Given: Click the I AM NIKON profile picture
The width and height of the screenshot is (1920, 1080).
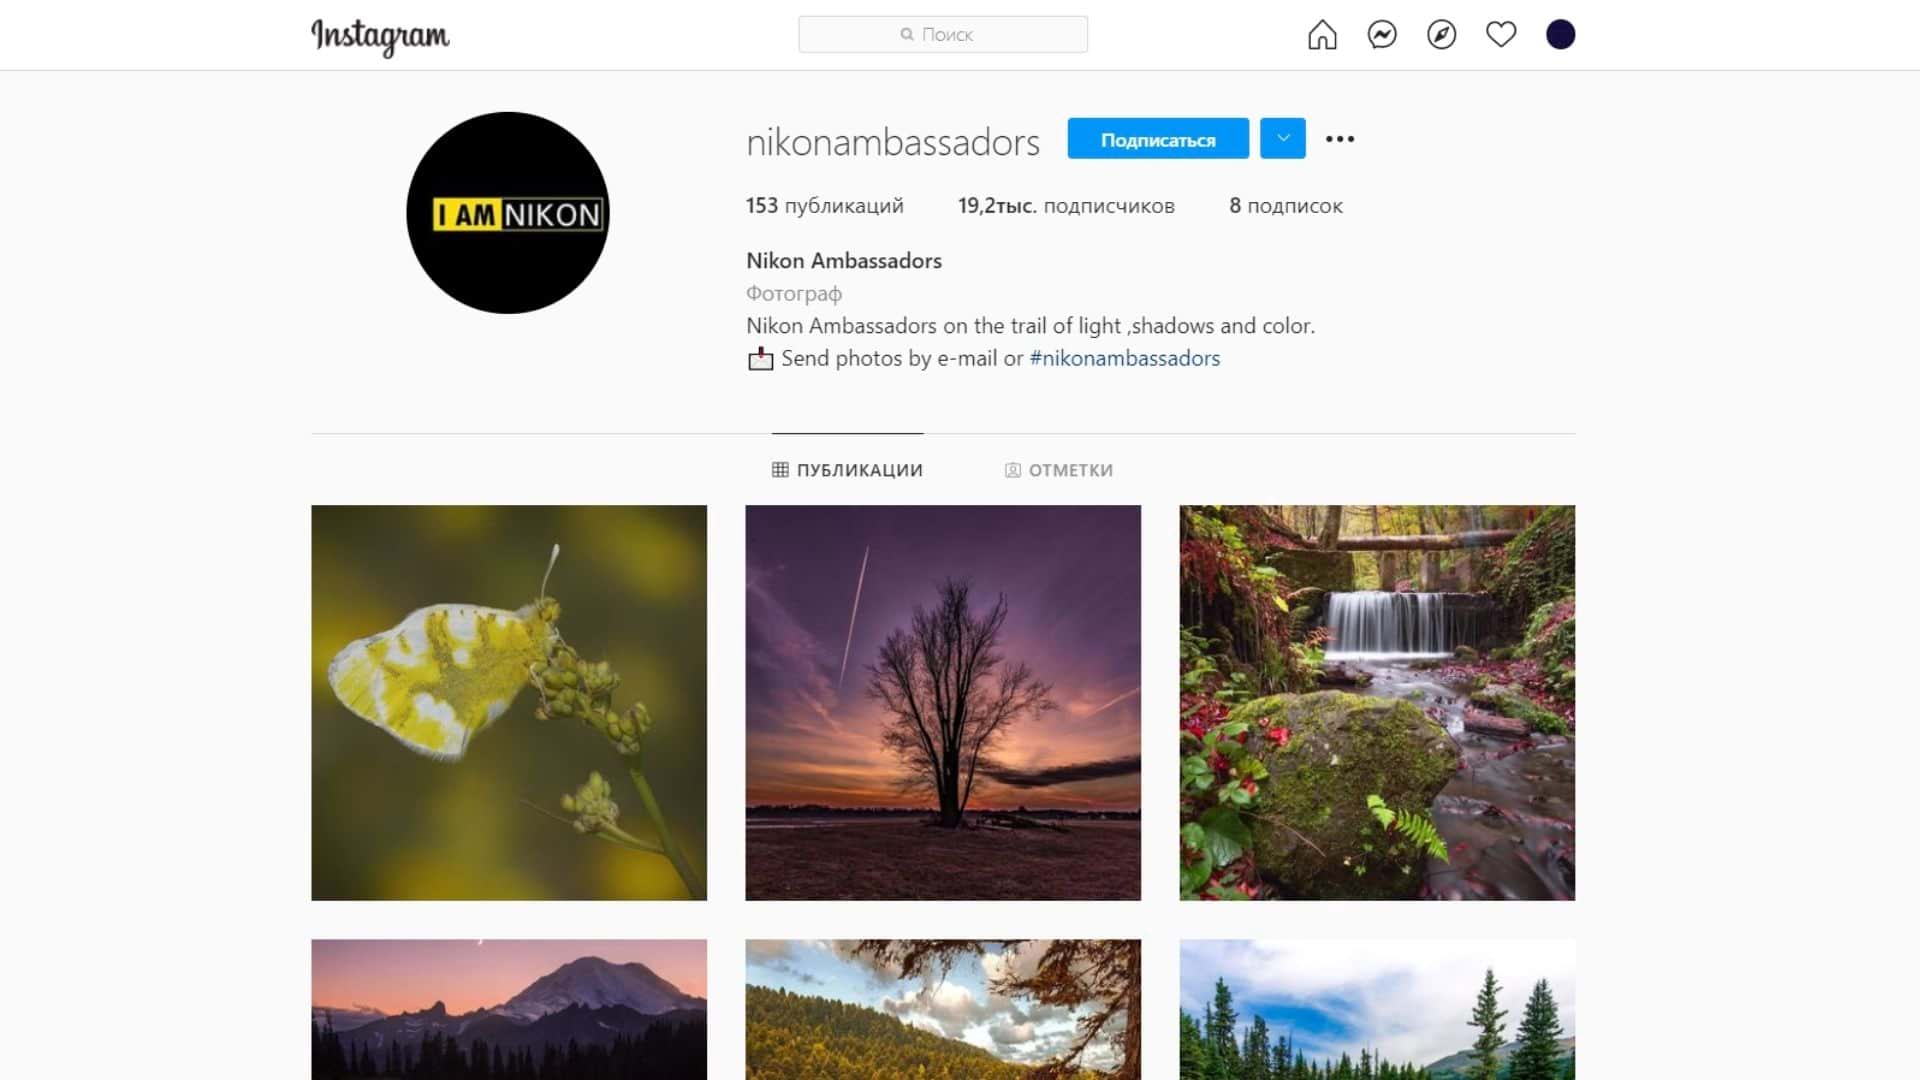Looking at the screenshot, I should point(508,213).
